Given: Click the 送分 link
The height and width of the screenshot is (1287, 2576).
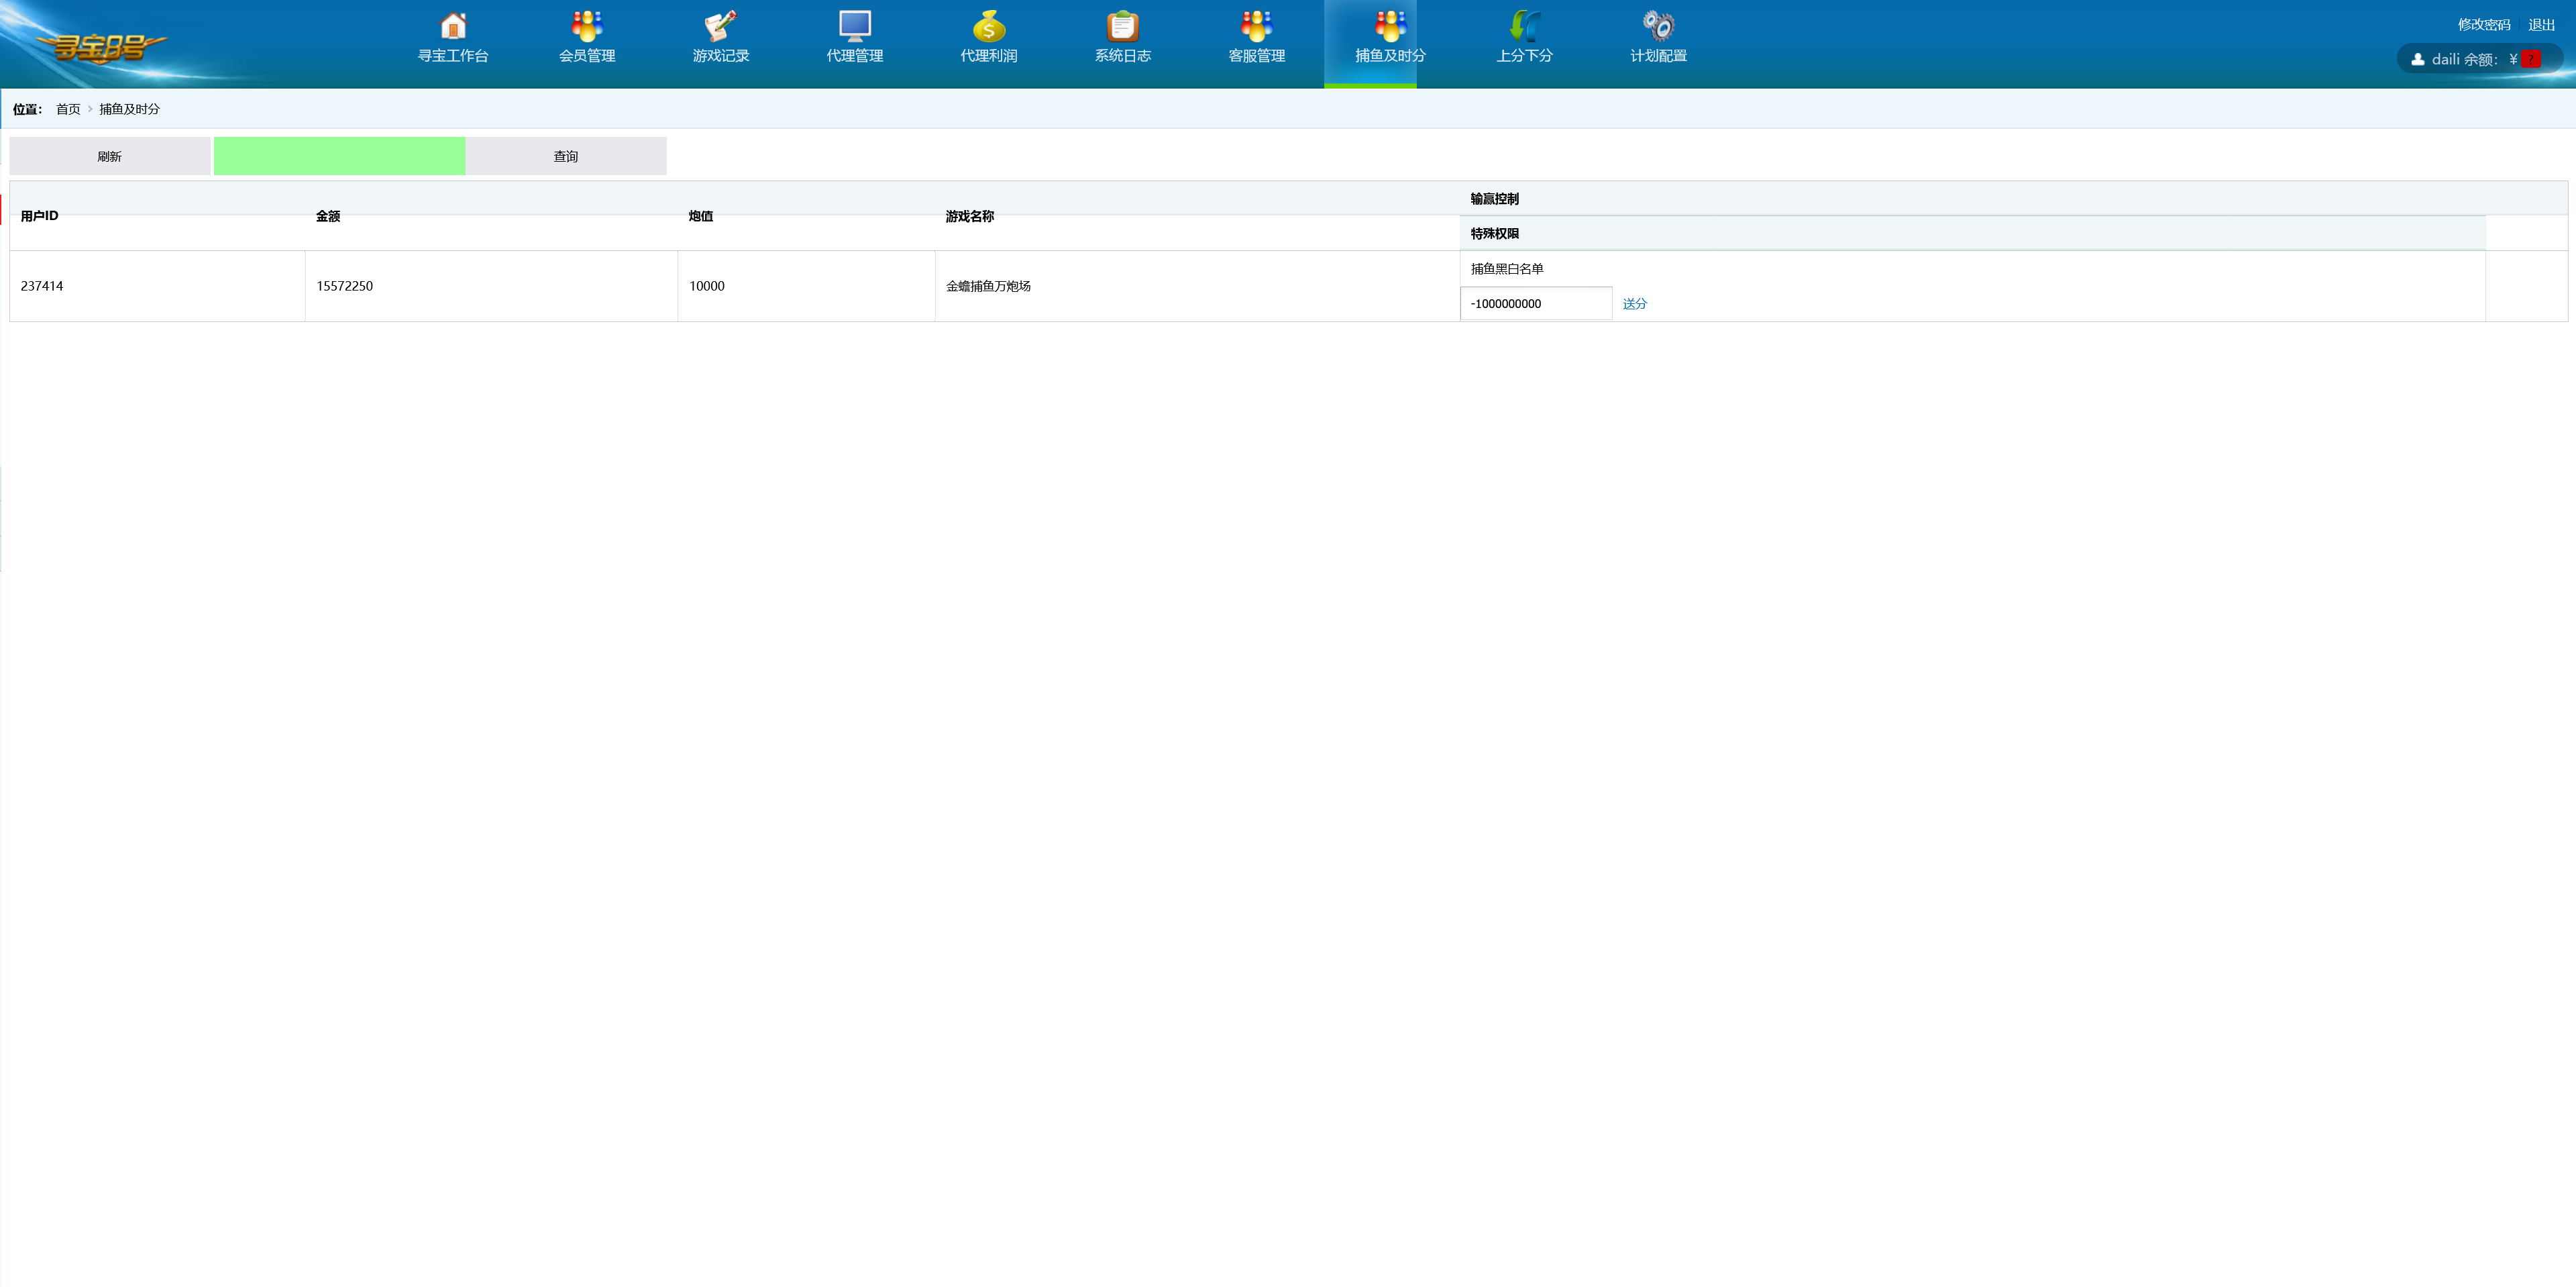Looking at the screenshot, I should (x=1634, y=303).
